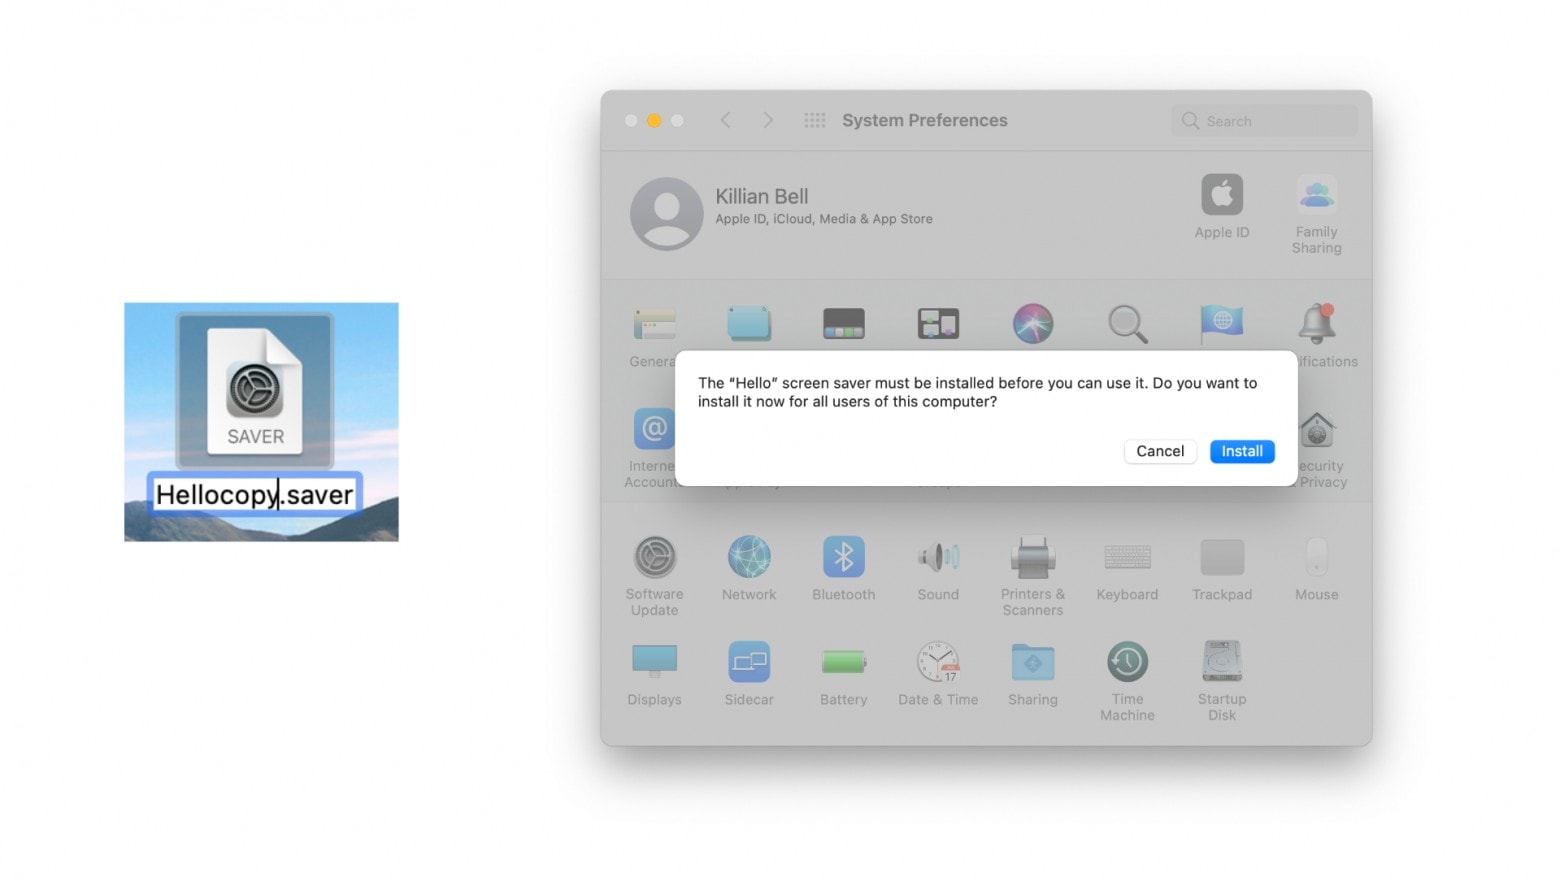Go back using the back arrow
Screen dimensions: 1560x878
pyautogui.click(x=726, y=119)
